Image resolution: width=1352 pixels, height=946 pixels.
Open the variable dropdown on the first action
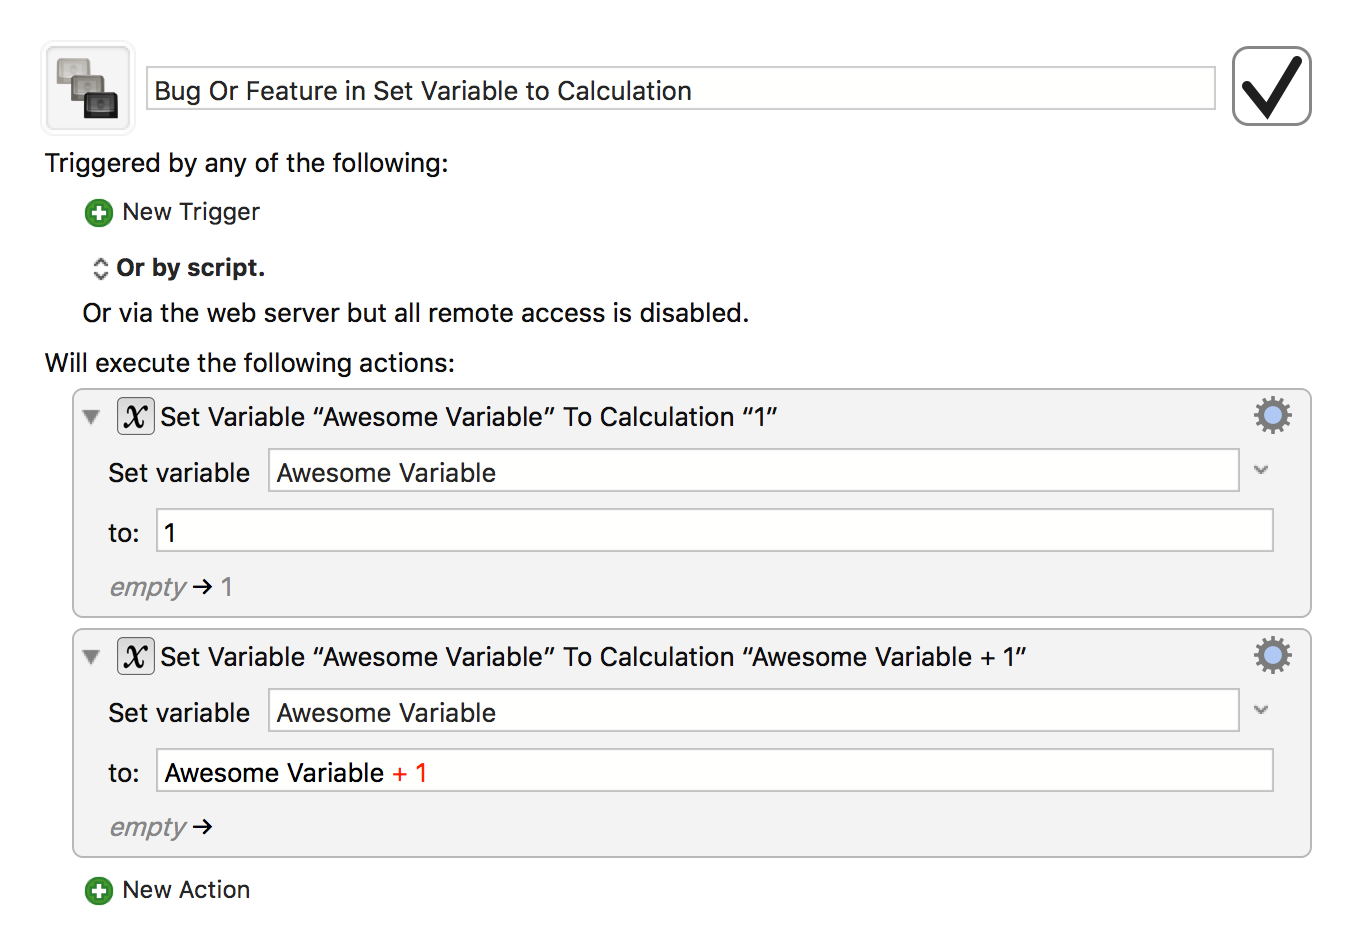[1260, 470]
